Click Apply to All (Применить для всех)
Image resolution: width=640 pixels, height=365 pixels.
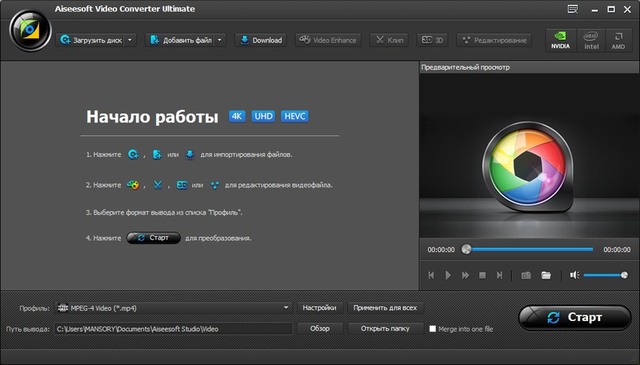(385, 308)
